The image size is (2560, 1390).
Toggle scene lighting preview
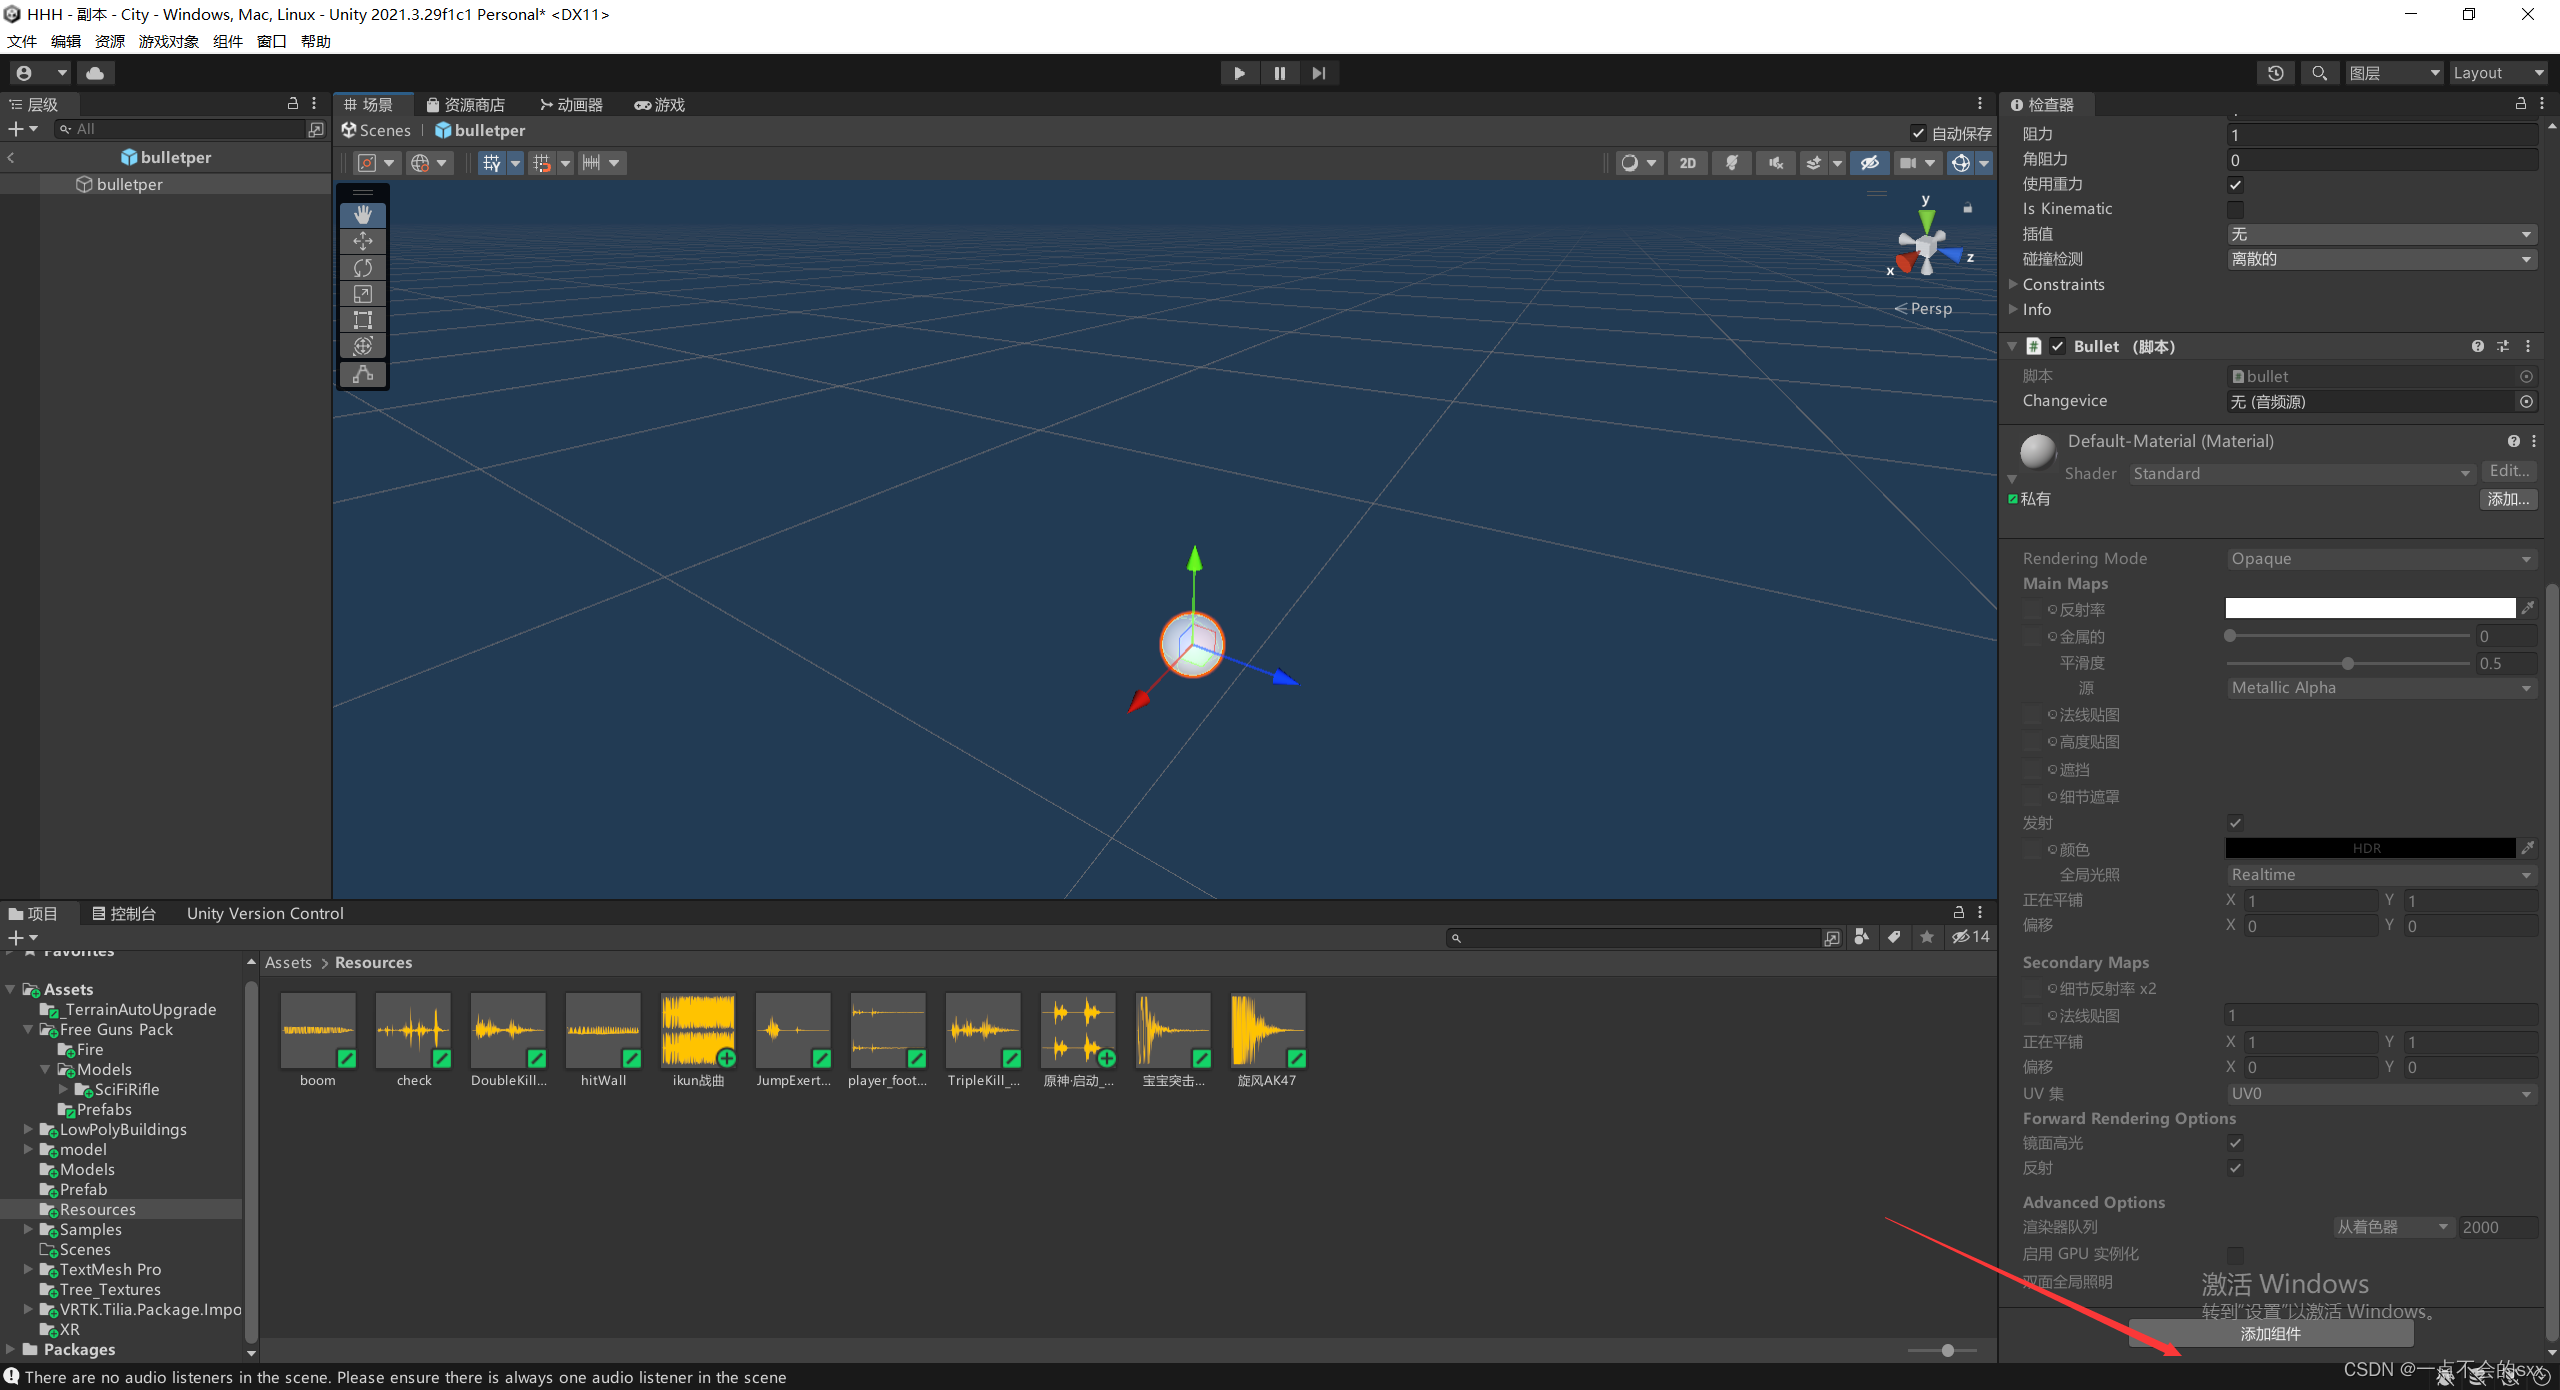pyautogui.click(x=1732, y=162)
